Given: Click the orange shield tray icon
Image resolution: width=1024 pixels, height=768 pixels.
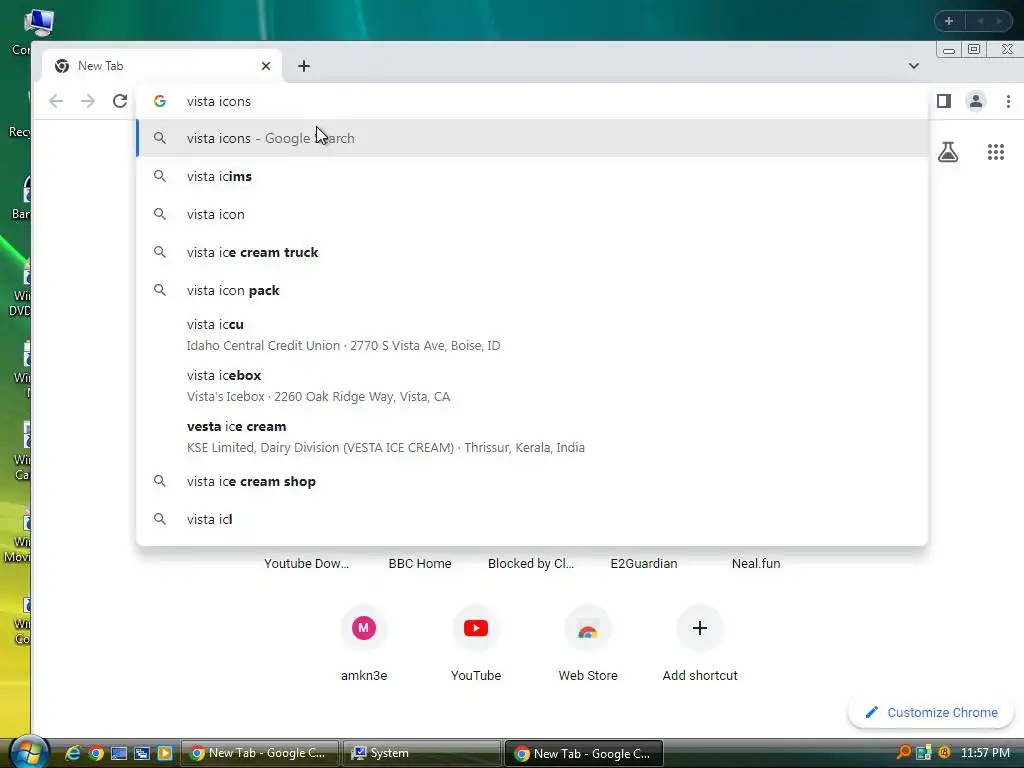Looking at the screenshot, I should point(944,753).
